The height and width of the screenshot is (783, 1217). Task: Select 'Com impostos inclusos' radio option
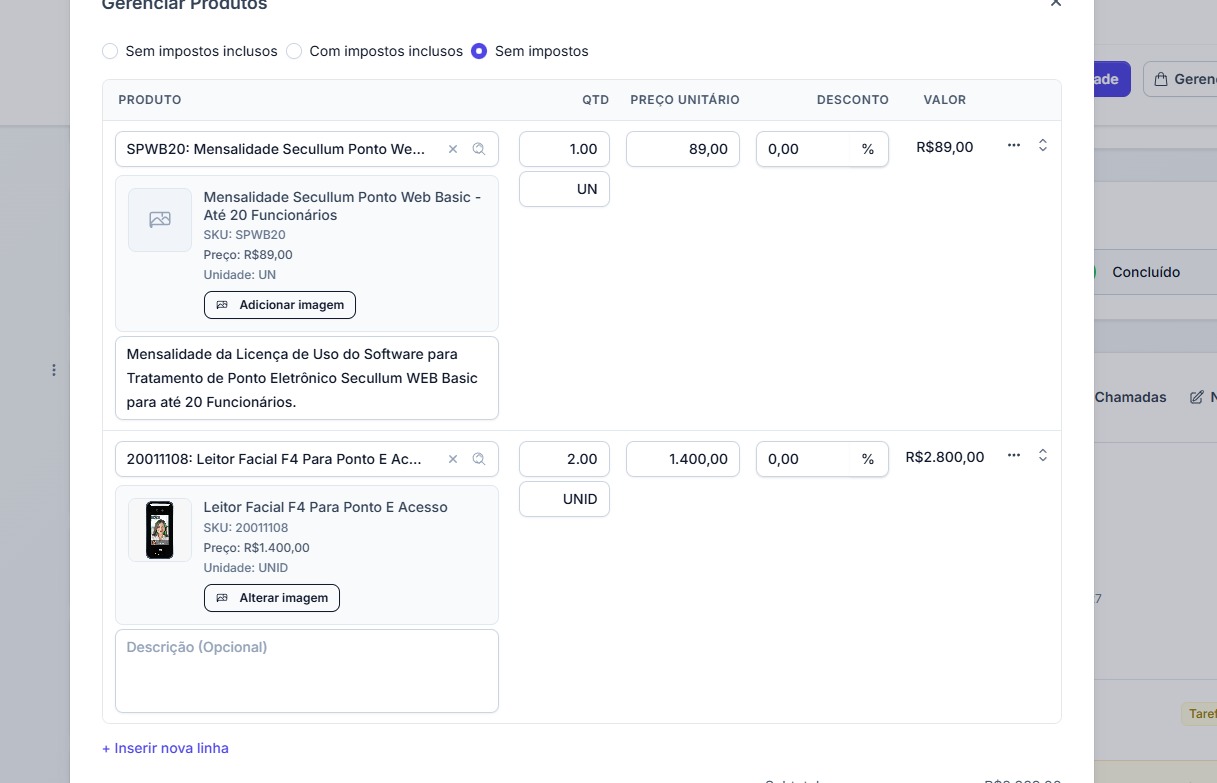click(x=294, y=51)
